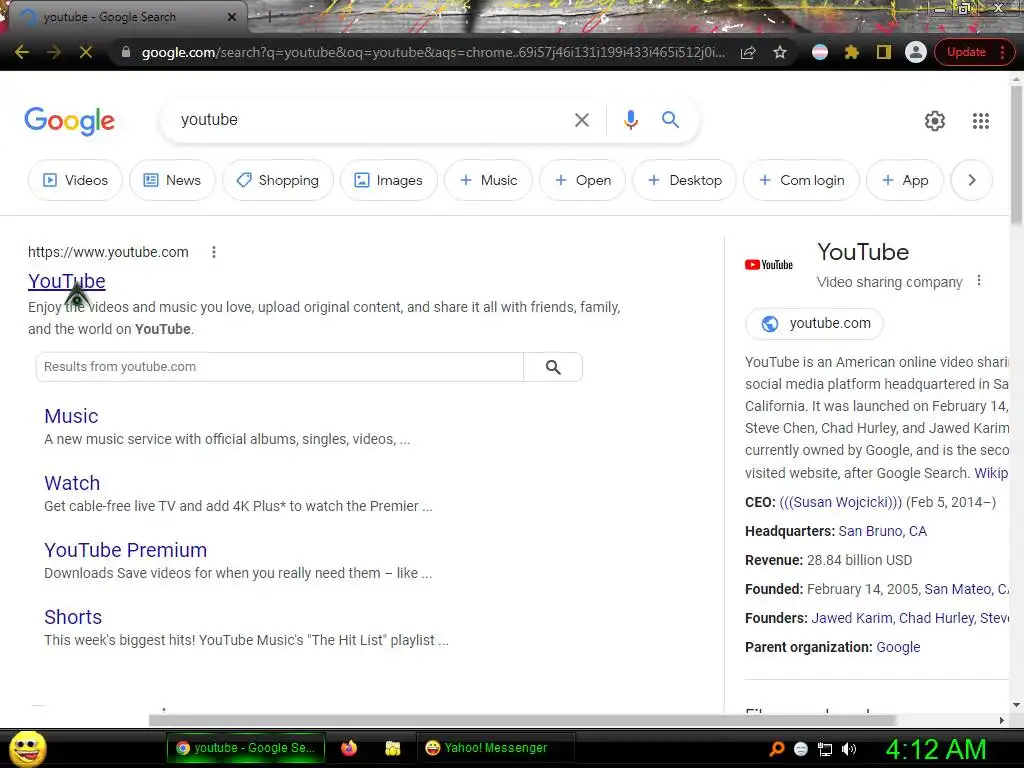Image resolution: width=1024 pixels, height=768 pixels.
Task: Add App refinement chip
Action: coord(904,180)
